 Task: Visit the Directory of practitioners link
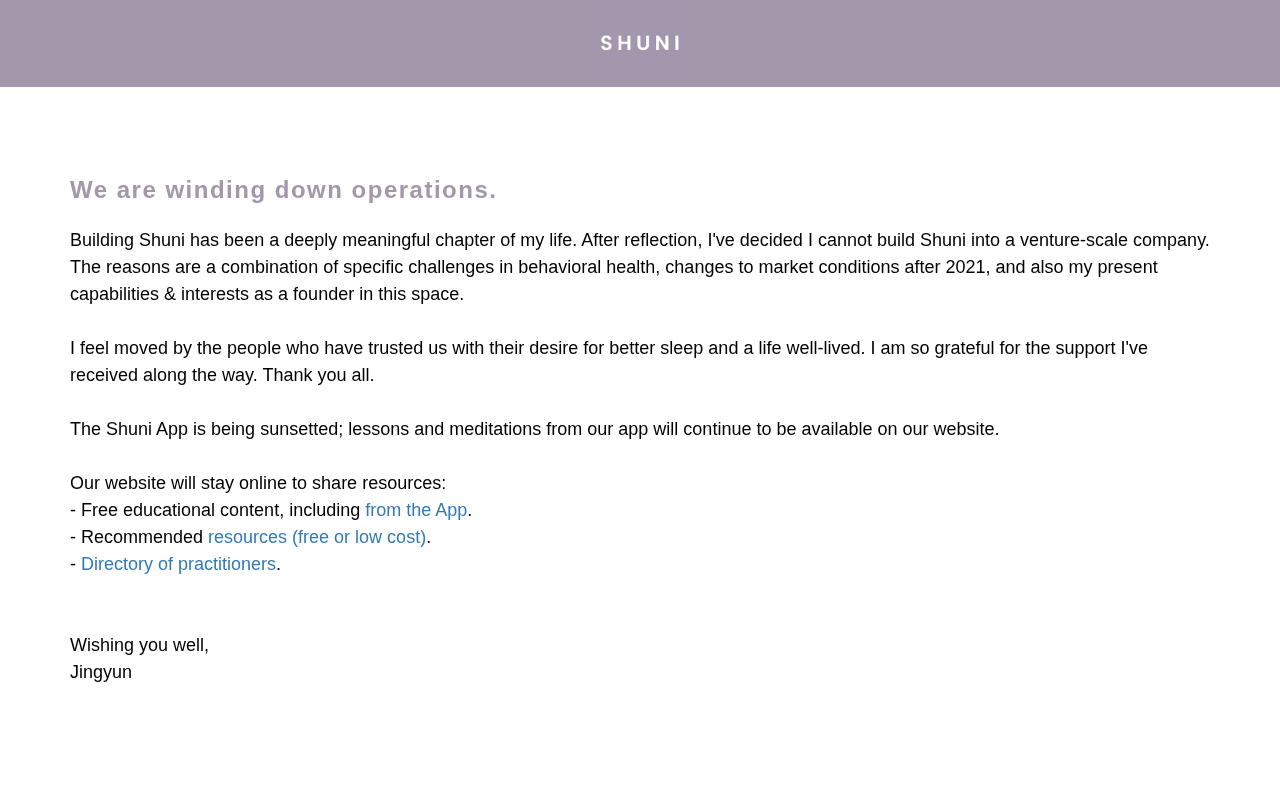[178, 564]
